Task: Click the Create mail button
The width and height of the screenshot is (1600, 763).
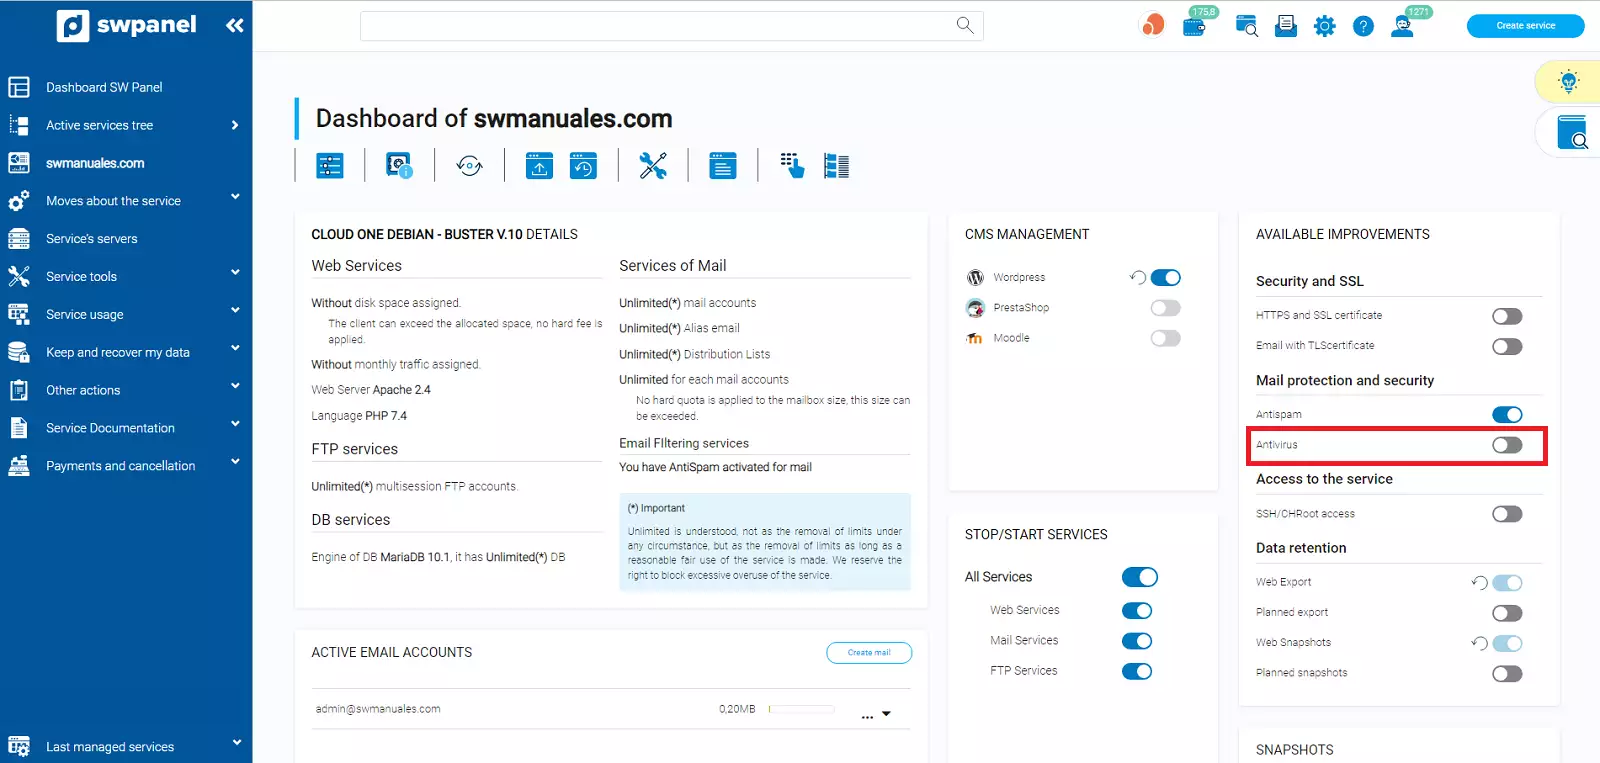Action: pos(868,653)
